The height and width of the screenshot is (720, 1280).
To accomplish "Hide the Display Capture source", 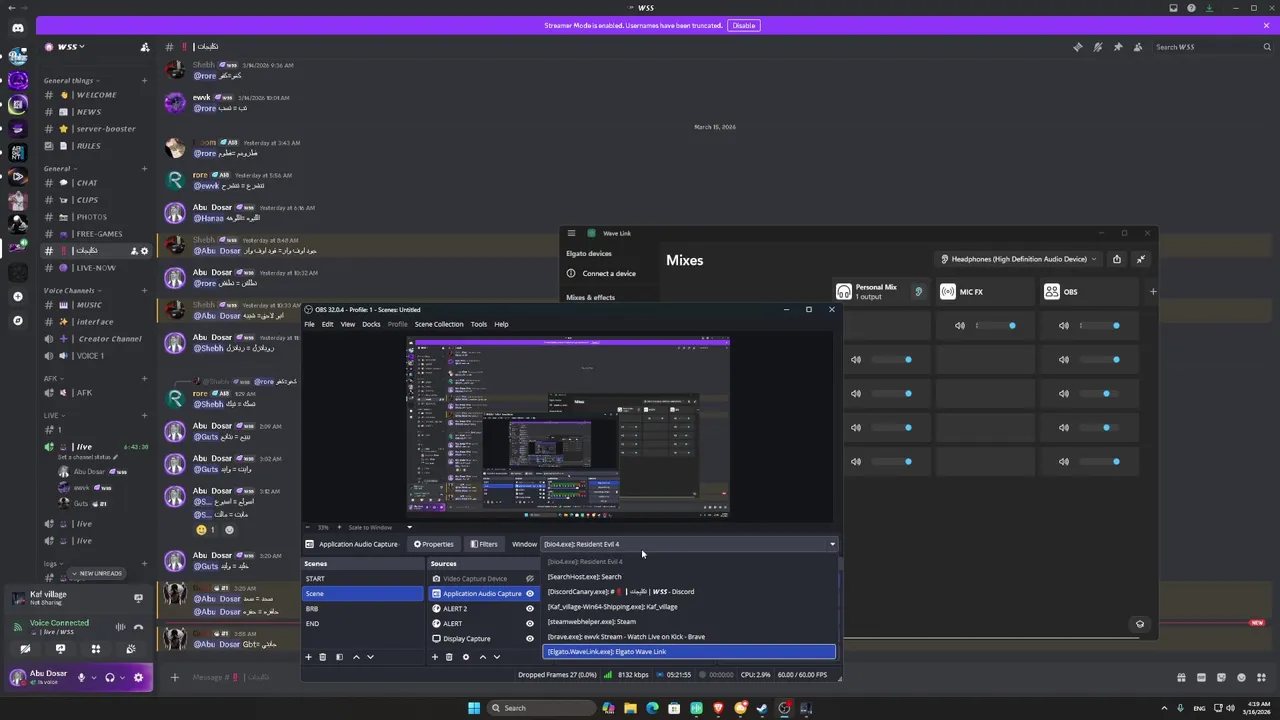I will [530, 639].
